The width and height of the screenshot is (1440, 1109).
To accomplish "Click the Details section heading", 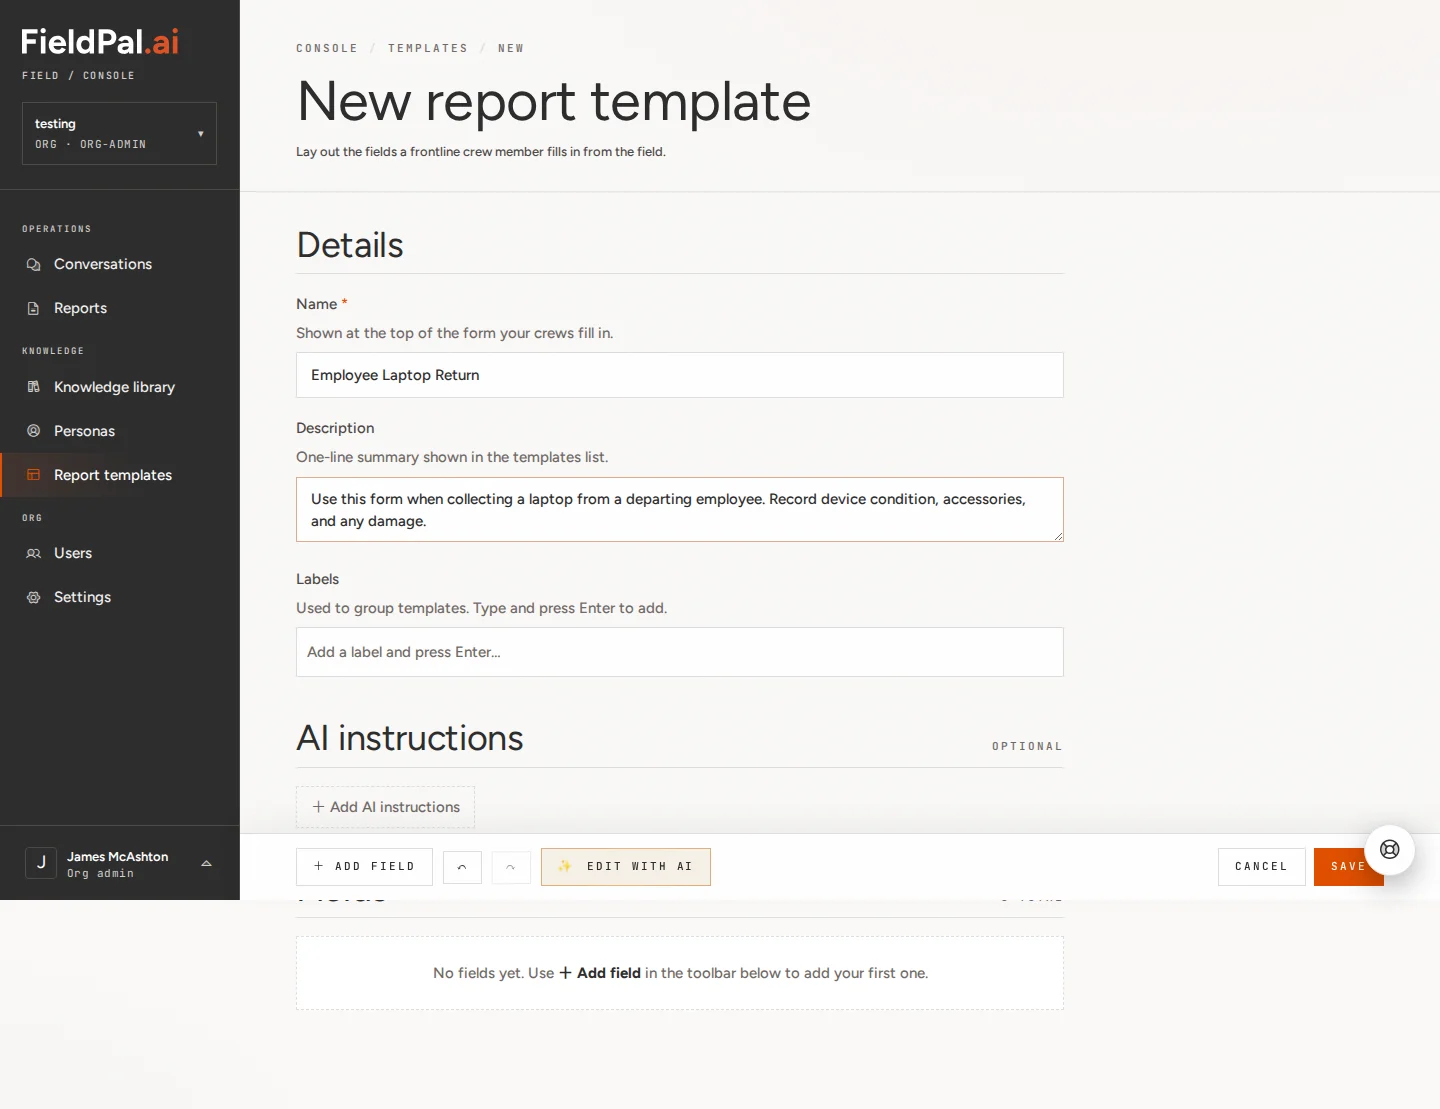I will [x=350, y=245].
